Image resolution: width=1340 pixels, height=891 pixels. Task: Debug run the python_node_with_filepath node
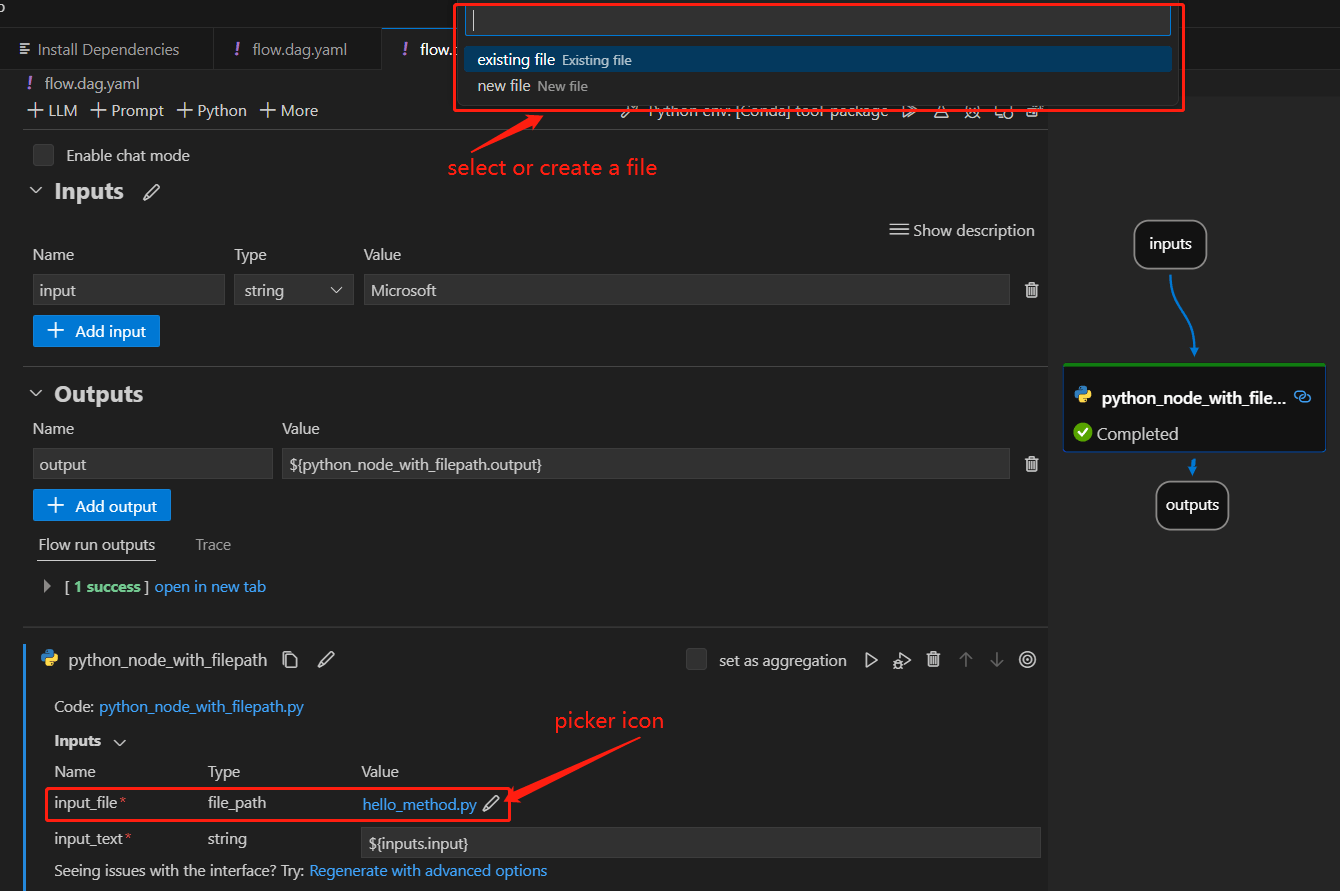(901, 659)
